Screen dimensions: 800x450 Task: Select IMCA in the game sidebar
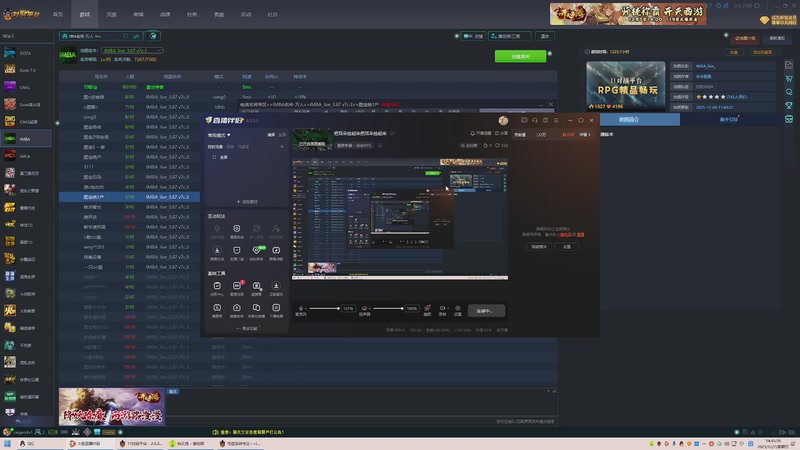[26, 156]
